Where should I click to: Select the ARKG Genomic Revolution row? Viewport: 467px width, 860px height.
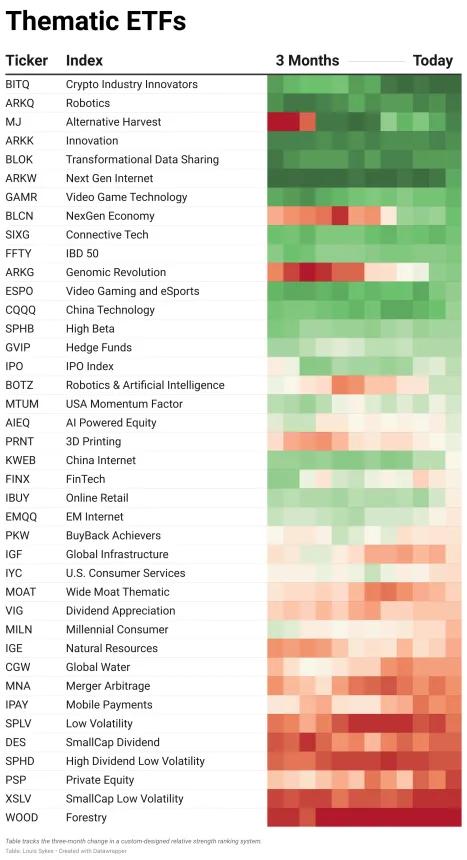point(233,272)
